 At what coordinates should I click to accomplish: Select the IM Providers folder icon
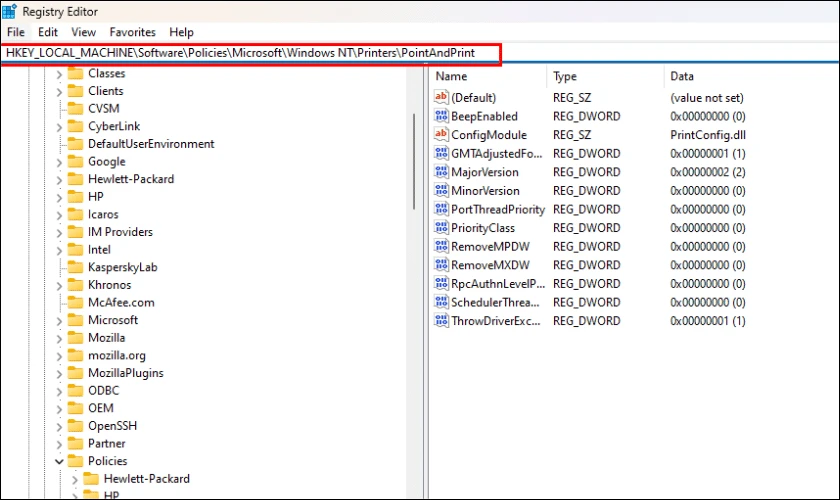[76, 232]
